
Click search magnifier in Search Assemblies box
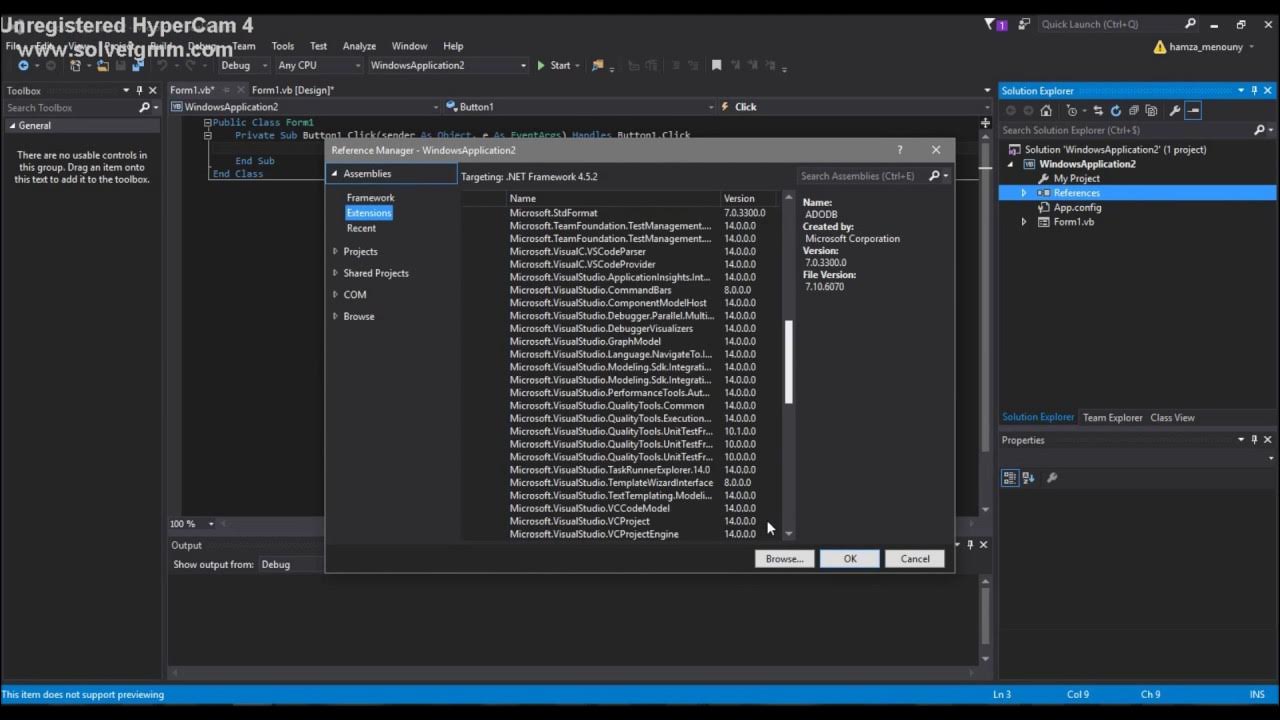point(934,176)
